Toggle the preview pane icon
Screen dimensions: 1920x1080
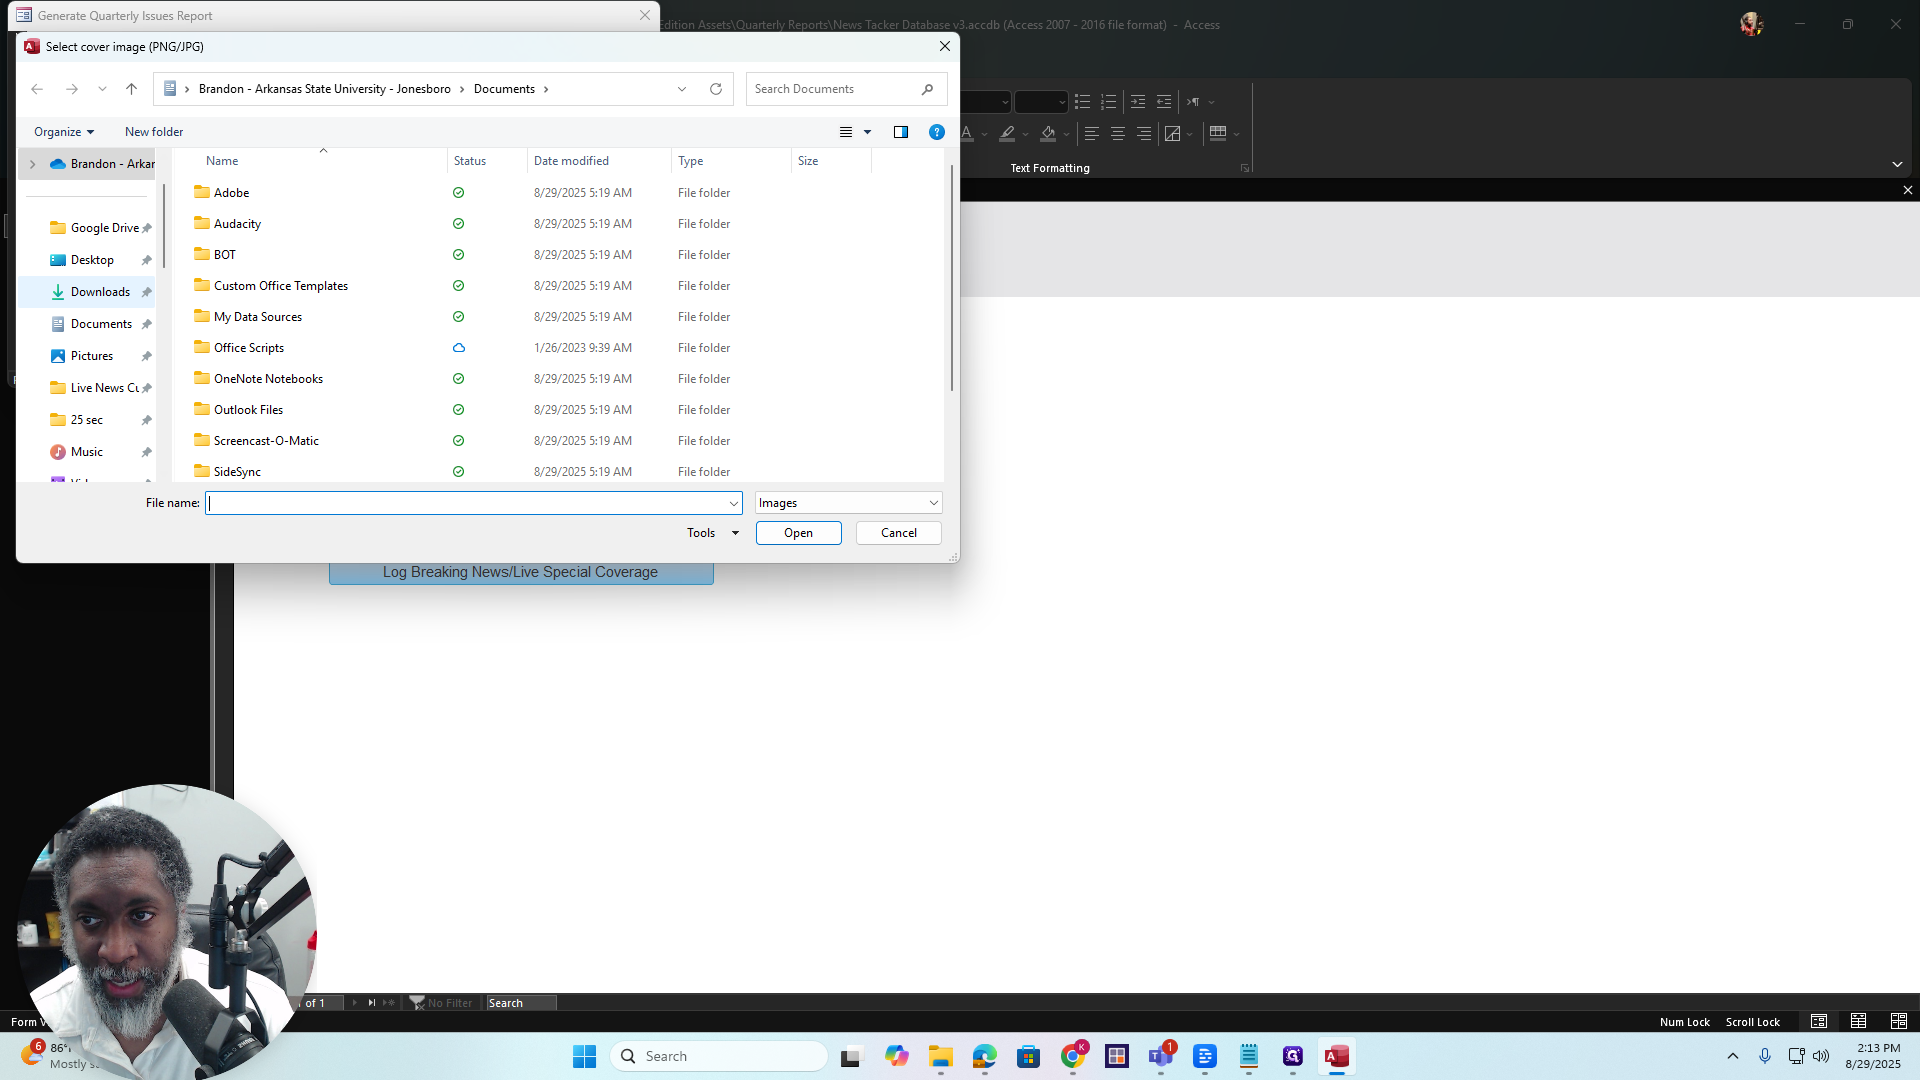(x=901, y=132)
